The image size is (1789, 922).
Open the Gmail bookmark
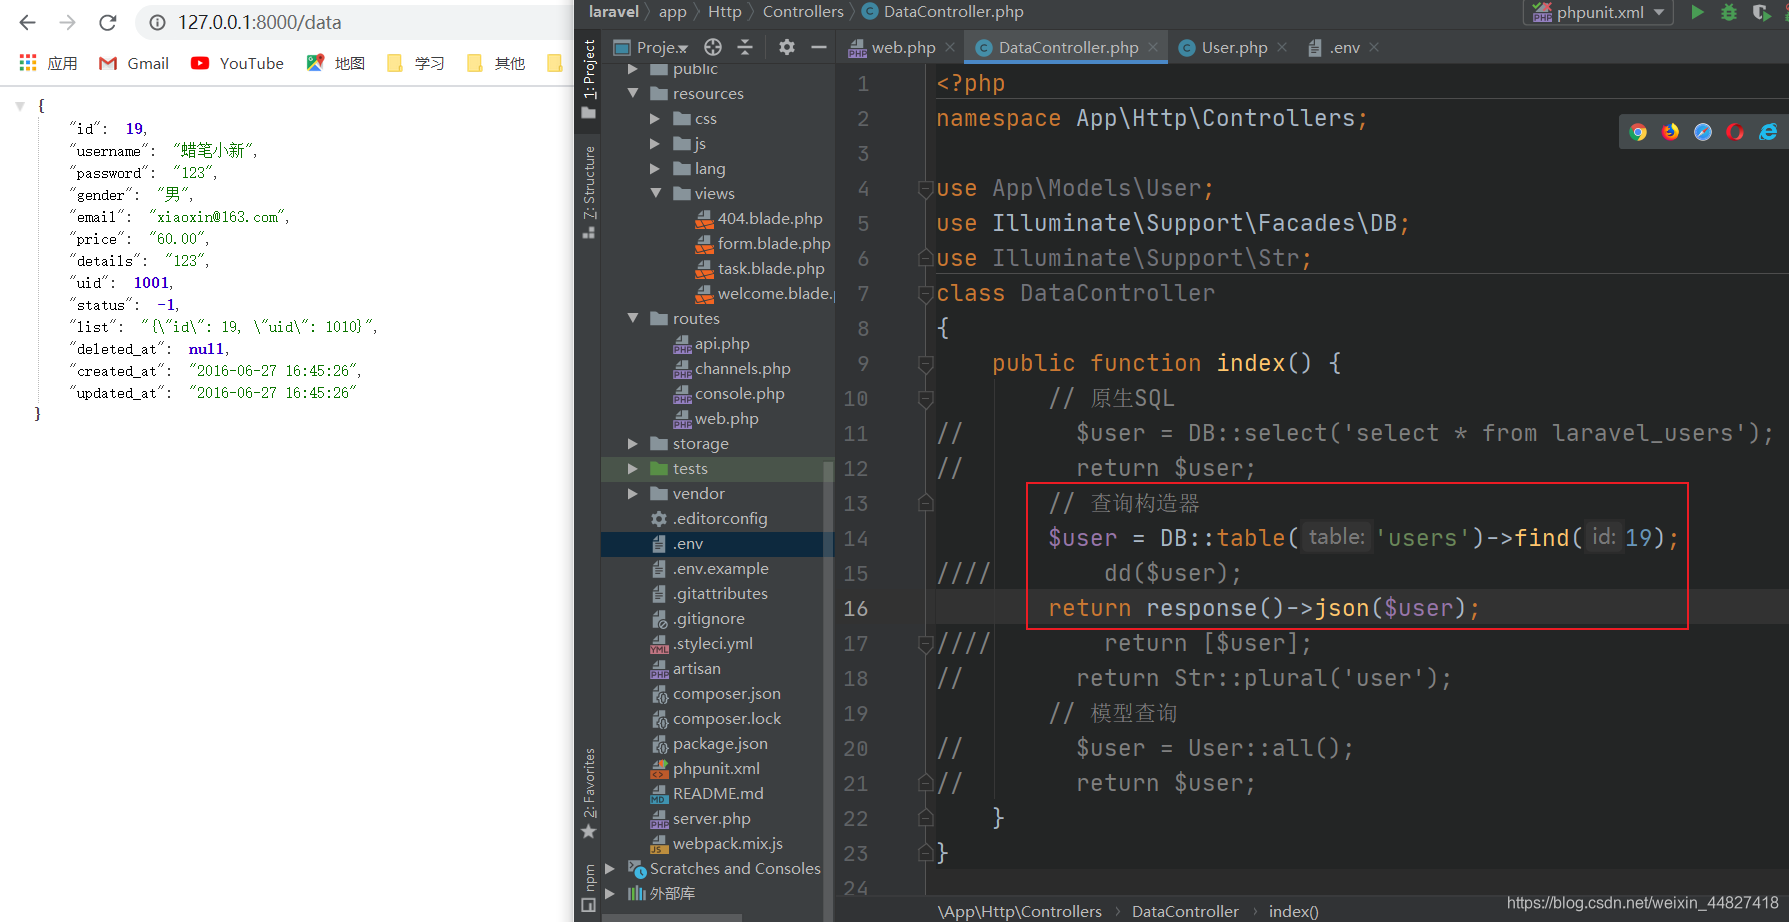[x=134, y=63]
